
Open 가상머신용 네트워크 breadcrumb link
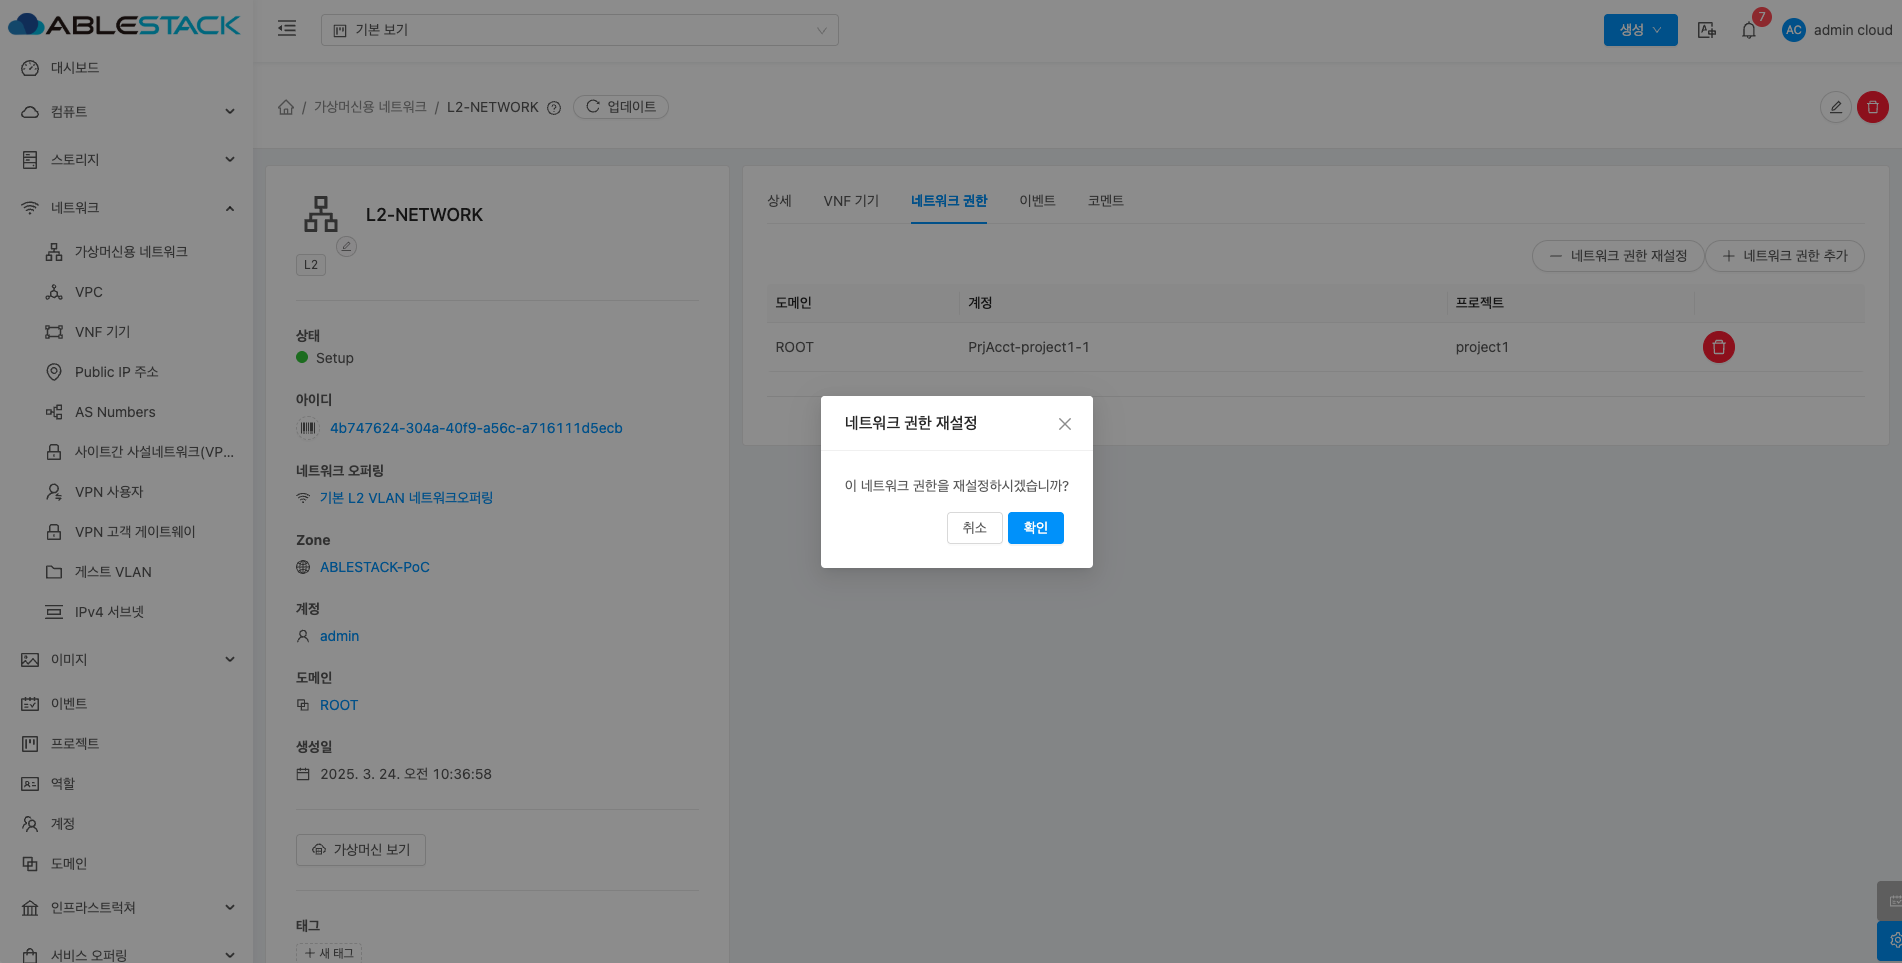click(370, 107)
